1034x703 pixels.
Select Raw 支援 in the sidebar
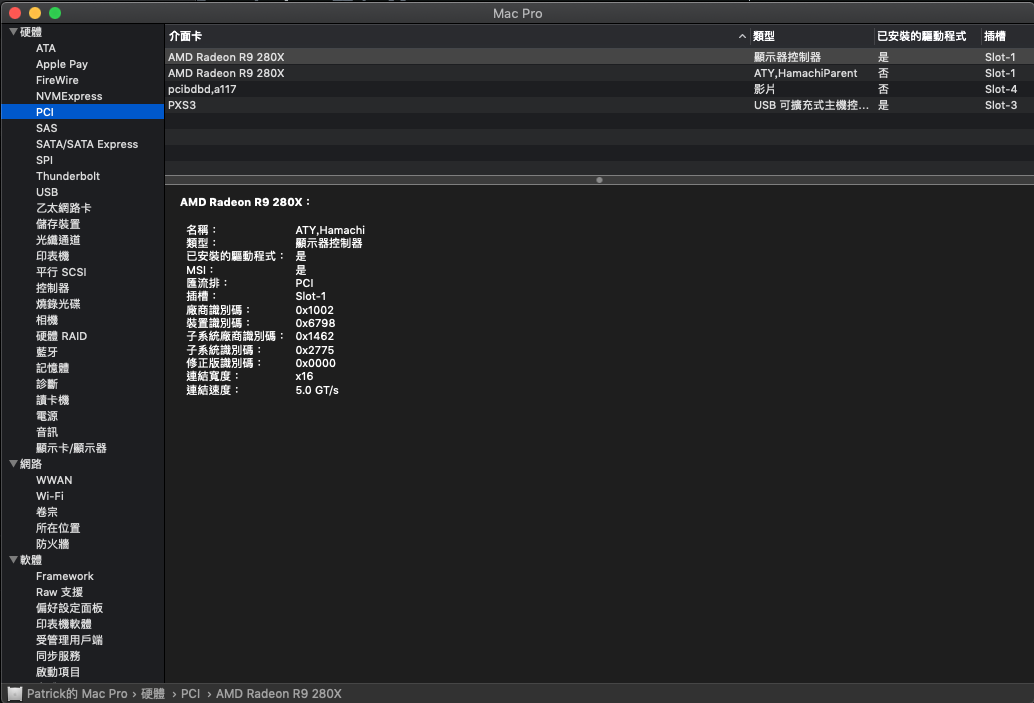[59, 592]
